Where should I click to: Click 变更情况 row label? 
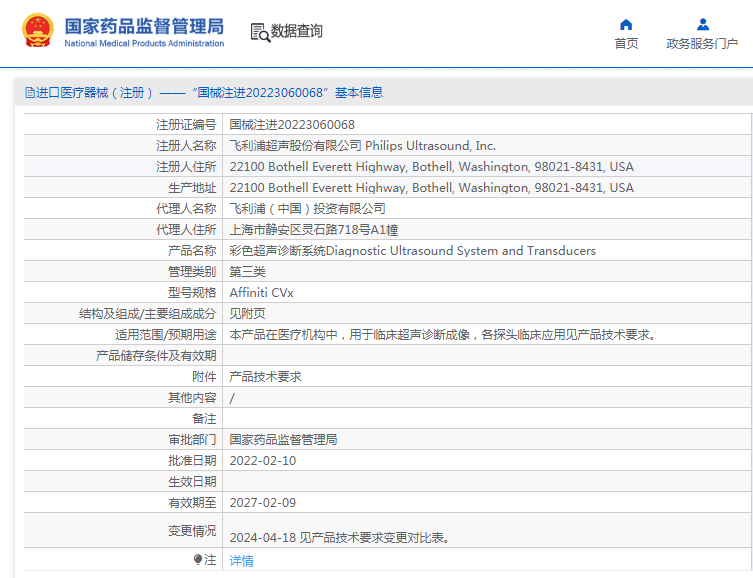point(192,530)
